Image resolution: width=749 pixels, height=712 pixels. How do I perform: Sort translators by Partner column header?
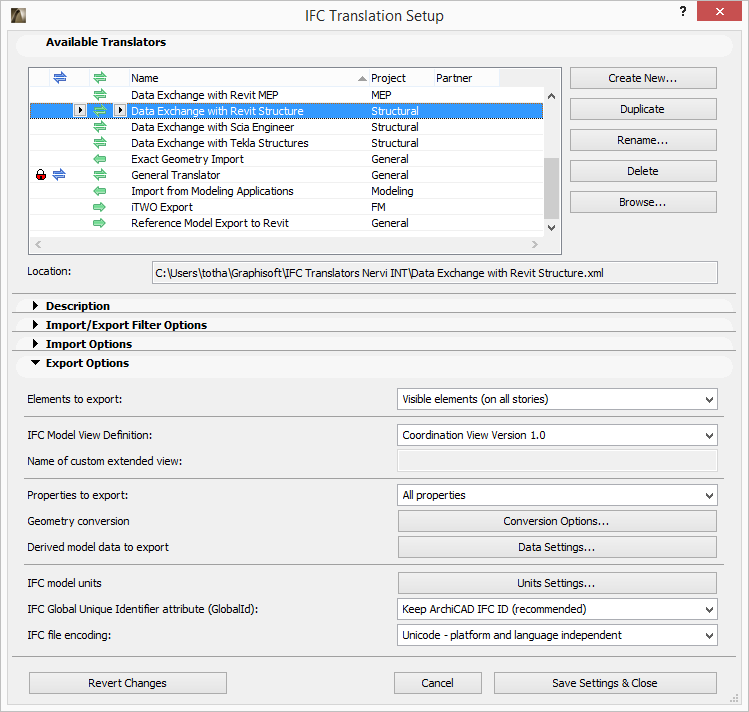click(467, 78)
